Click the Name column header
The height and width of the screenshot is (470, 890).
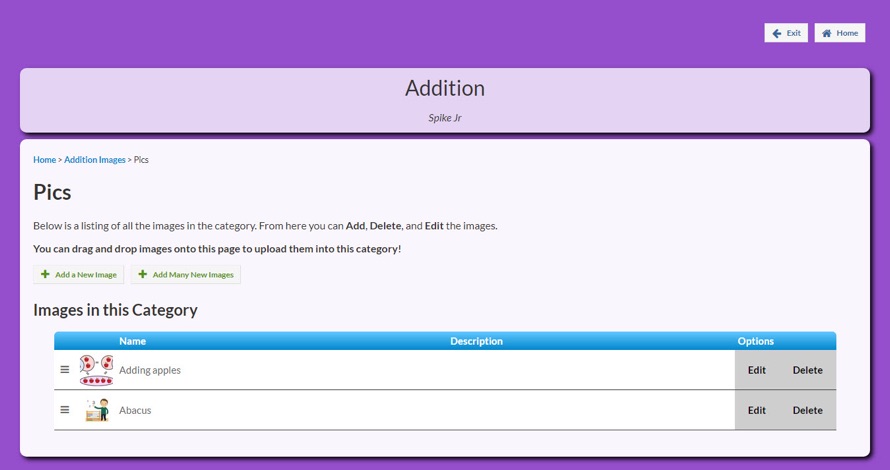tap(132, 341)
